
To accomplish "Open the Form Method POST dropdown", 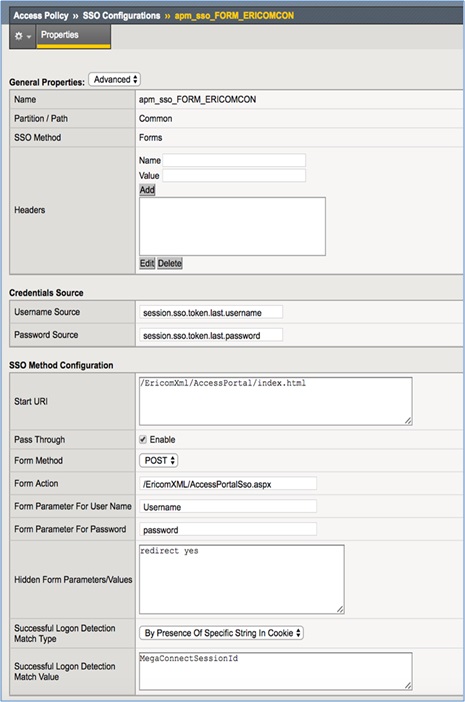I will 159,461.
